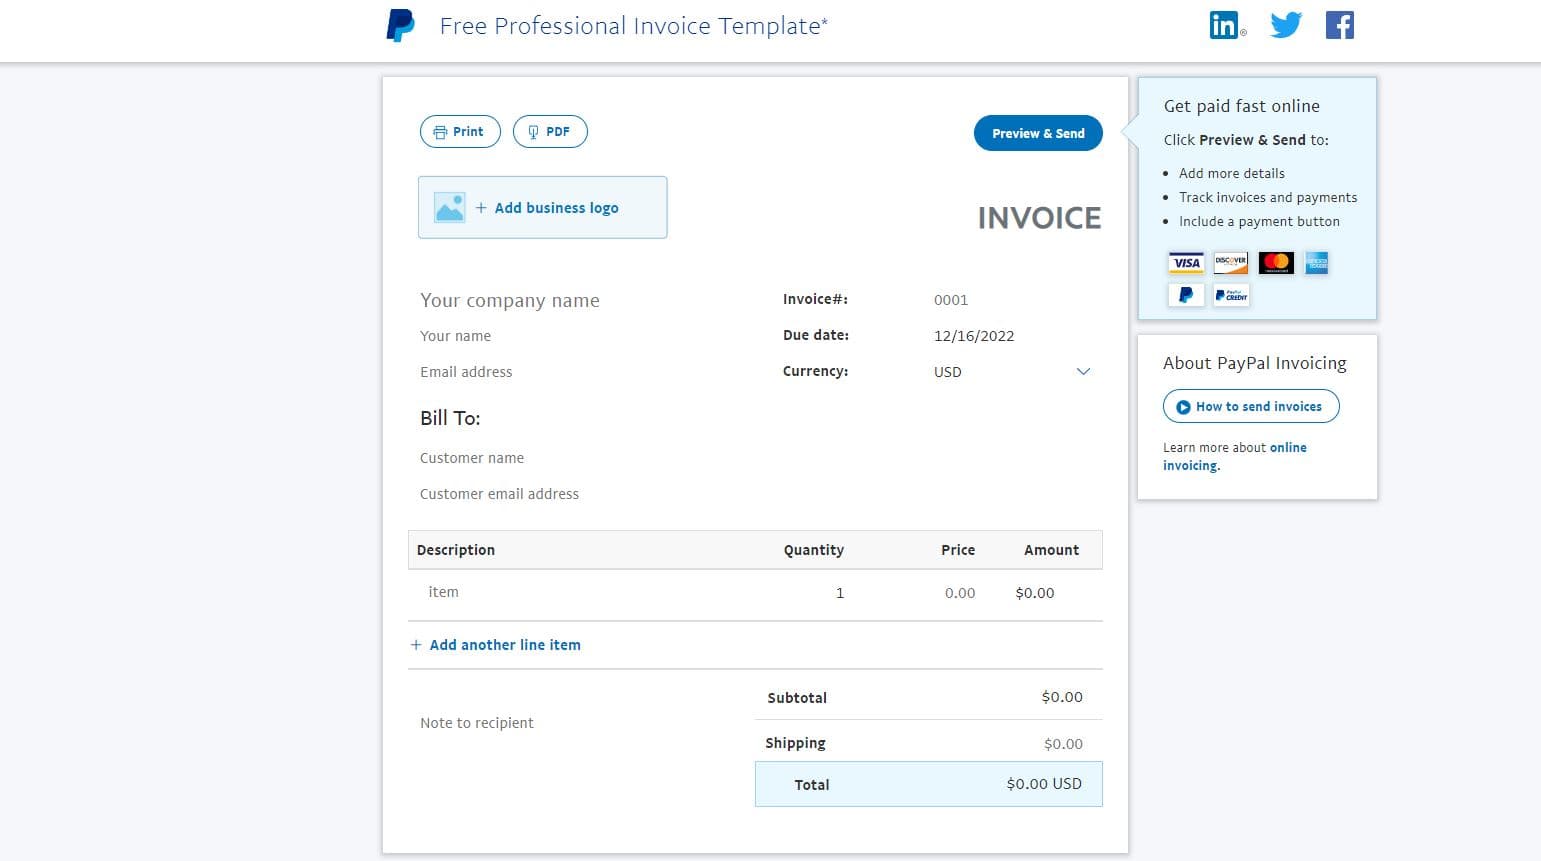The height and width of the screenshot is (861, 1541).
Task: Download invoice using PDF button
Action: 550,132
